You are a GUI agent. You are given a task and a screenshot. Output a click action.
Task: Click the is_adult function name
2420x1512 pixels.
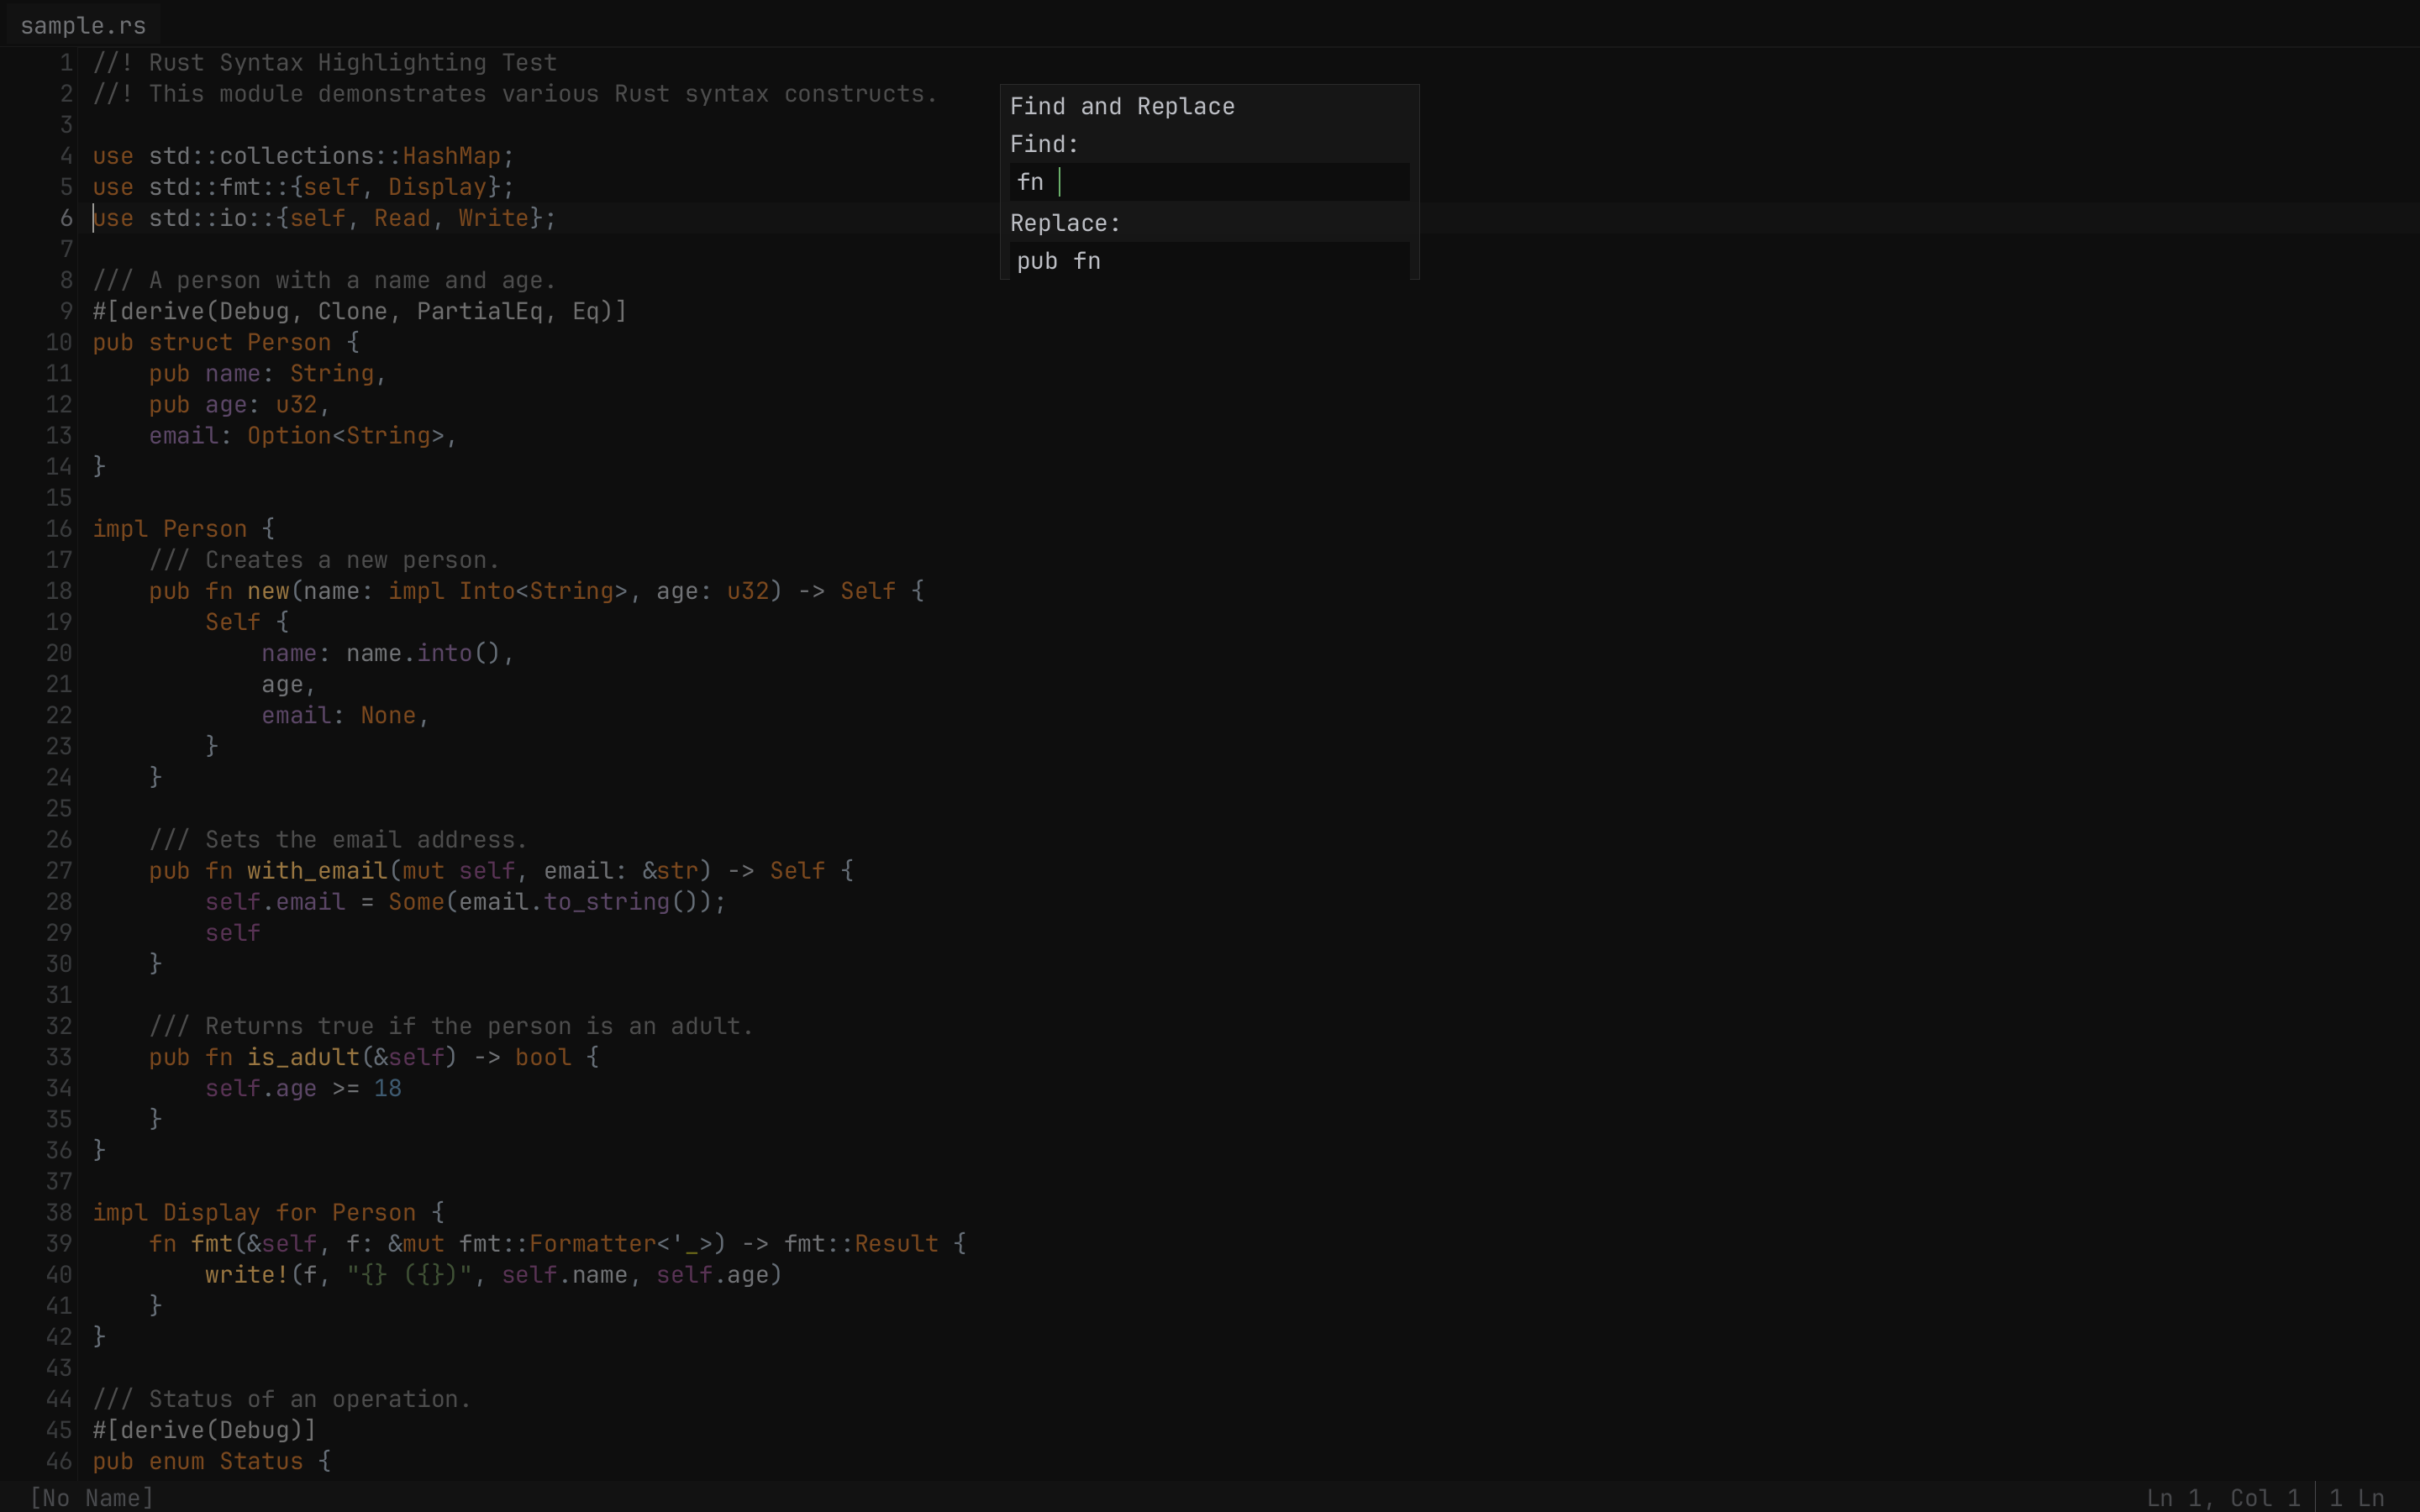[303, 1057]
